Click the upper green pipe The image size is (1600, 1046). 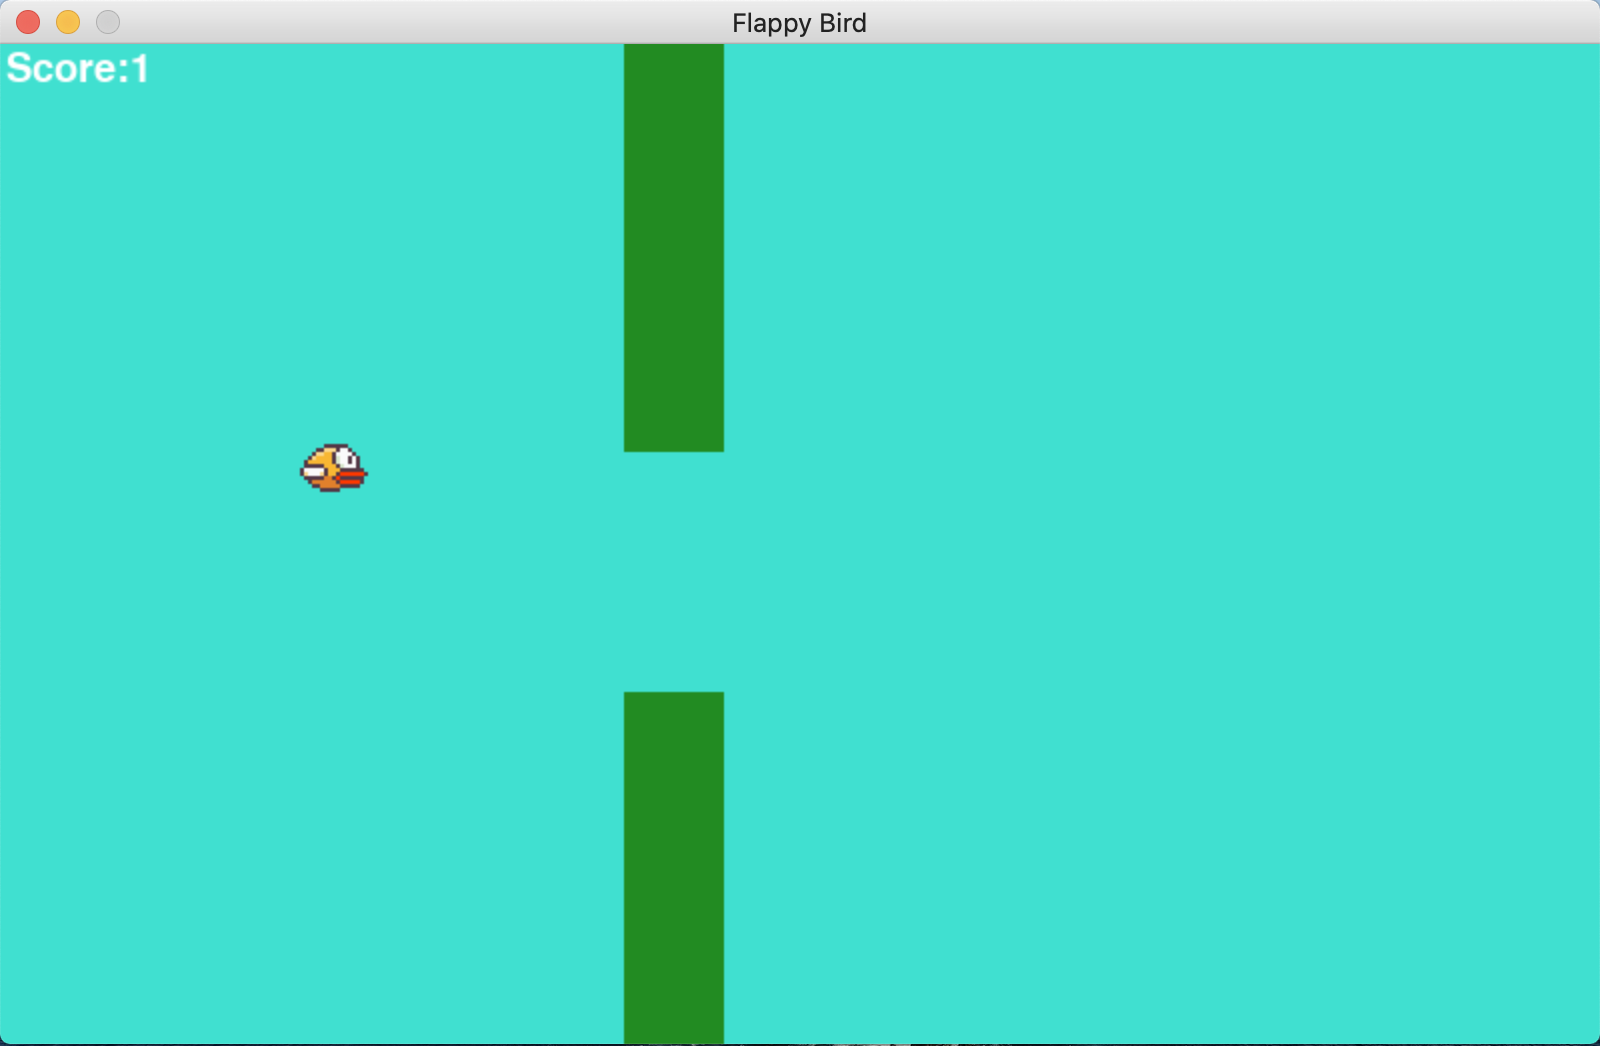[x=674, y=248]
